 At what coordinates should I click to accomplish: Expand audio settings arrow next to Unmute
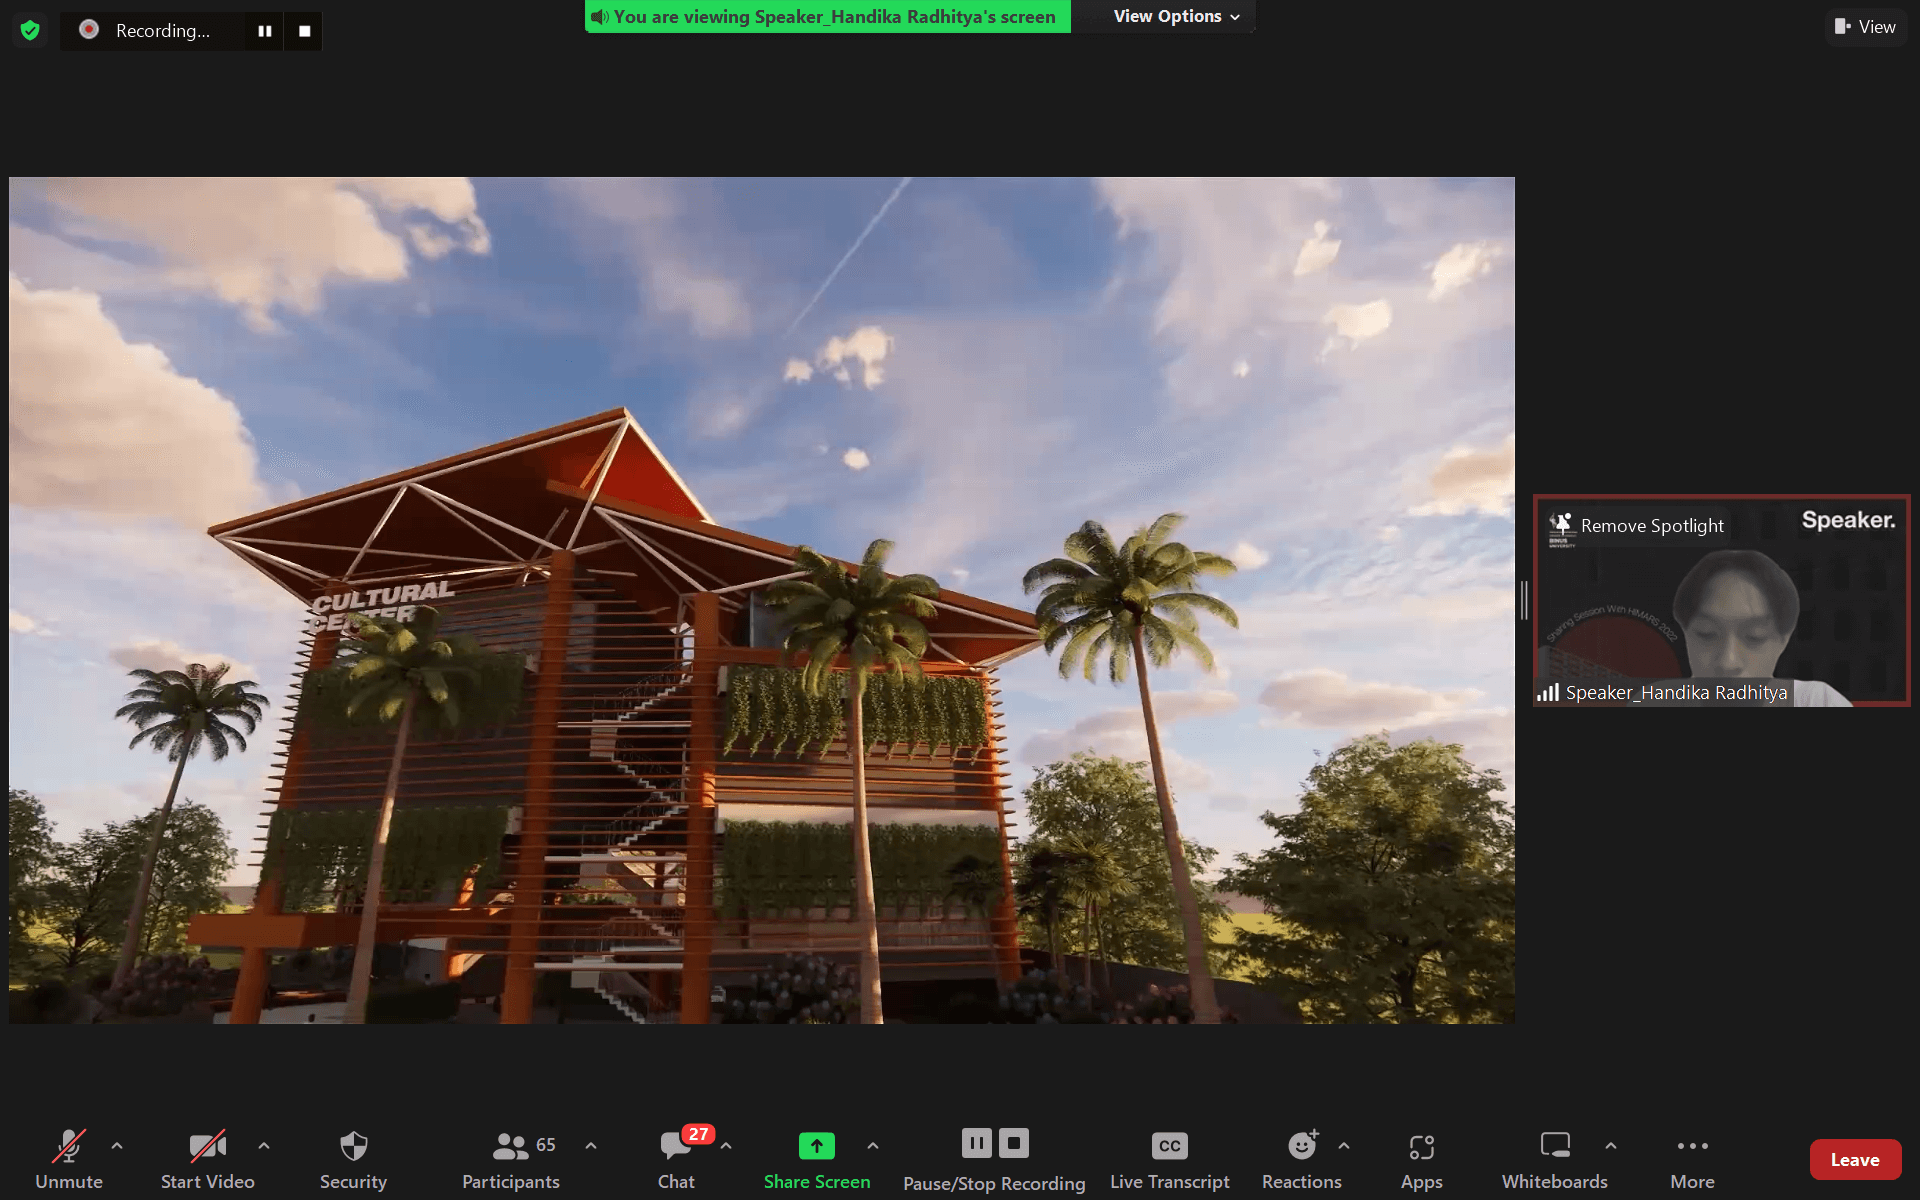click(117, 1146)
